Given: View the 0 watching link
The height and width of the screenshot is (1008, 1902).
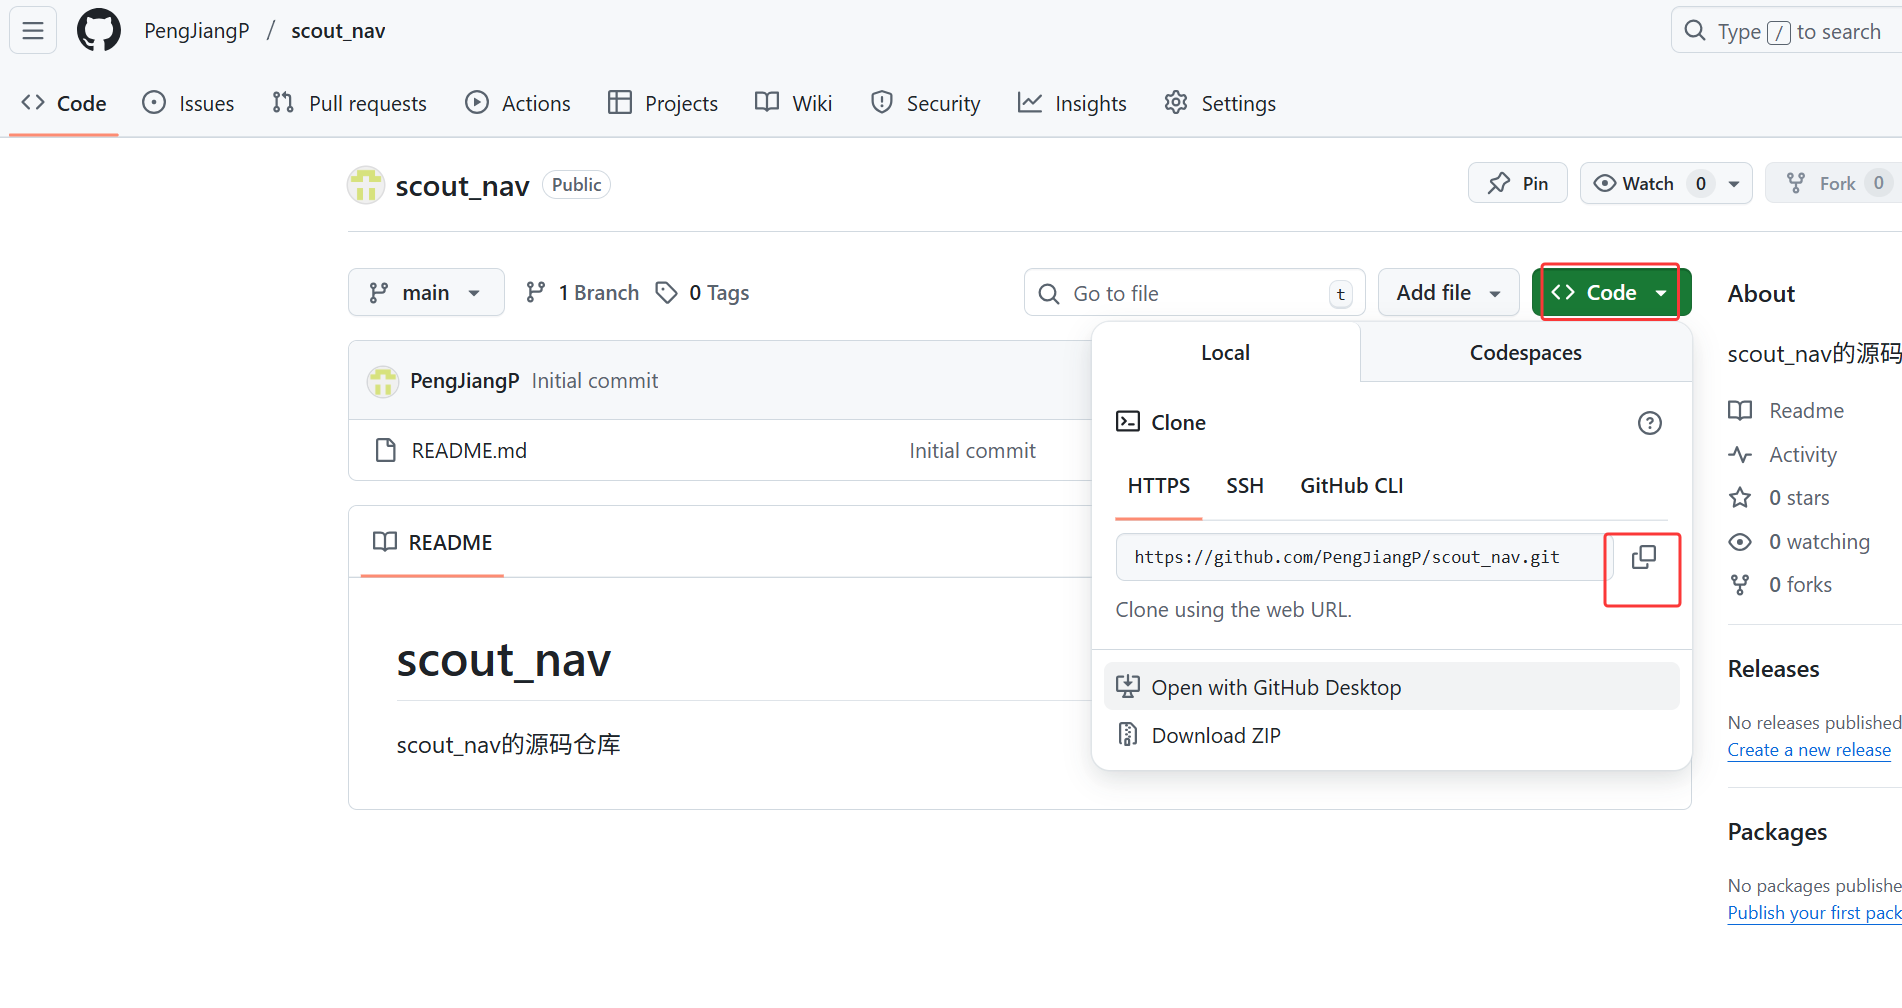Looking at the screenshot, I should point(1799,541).
